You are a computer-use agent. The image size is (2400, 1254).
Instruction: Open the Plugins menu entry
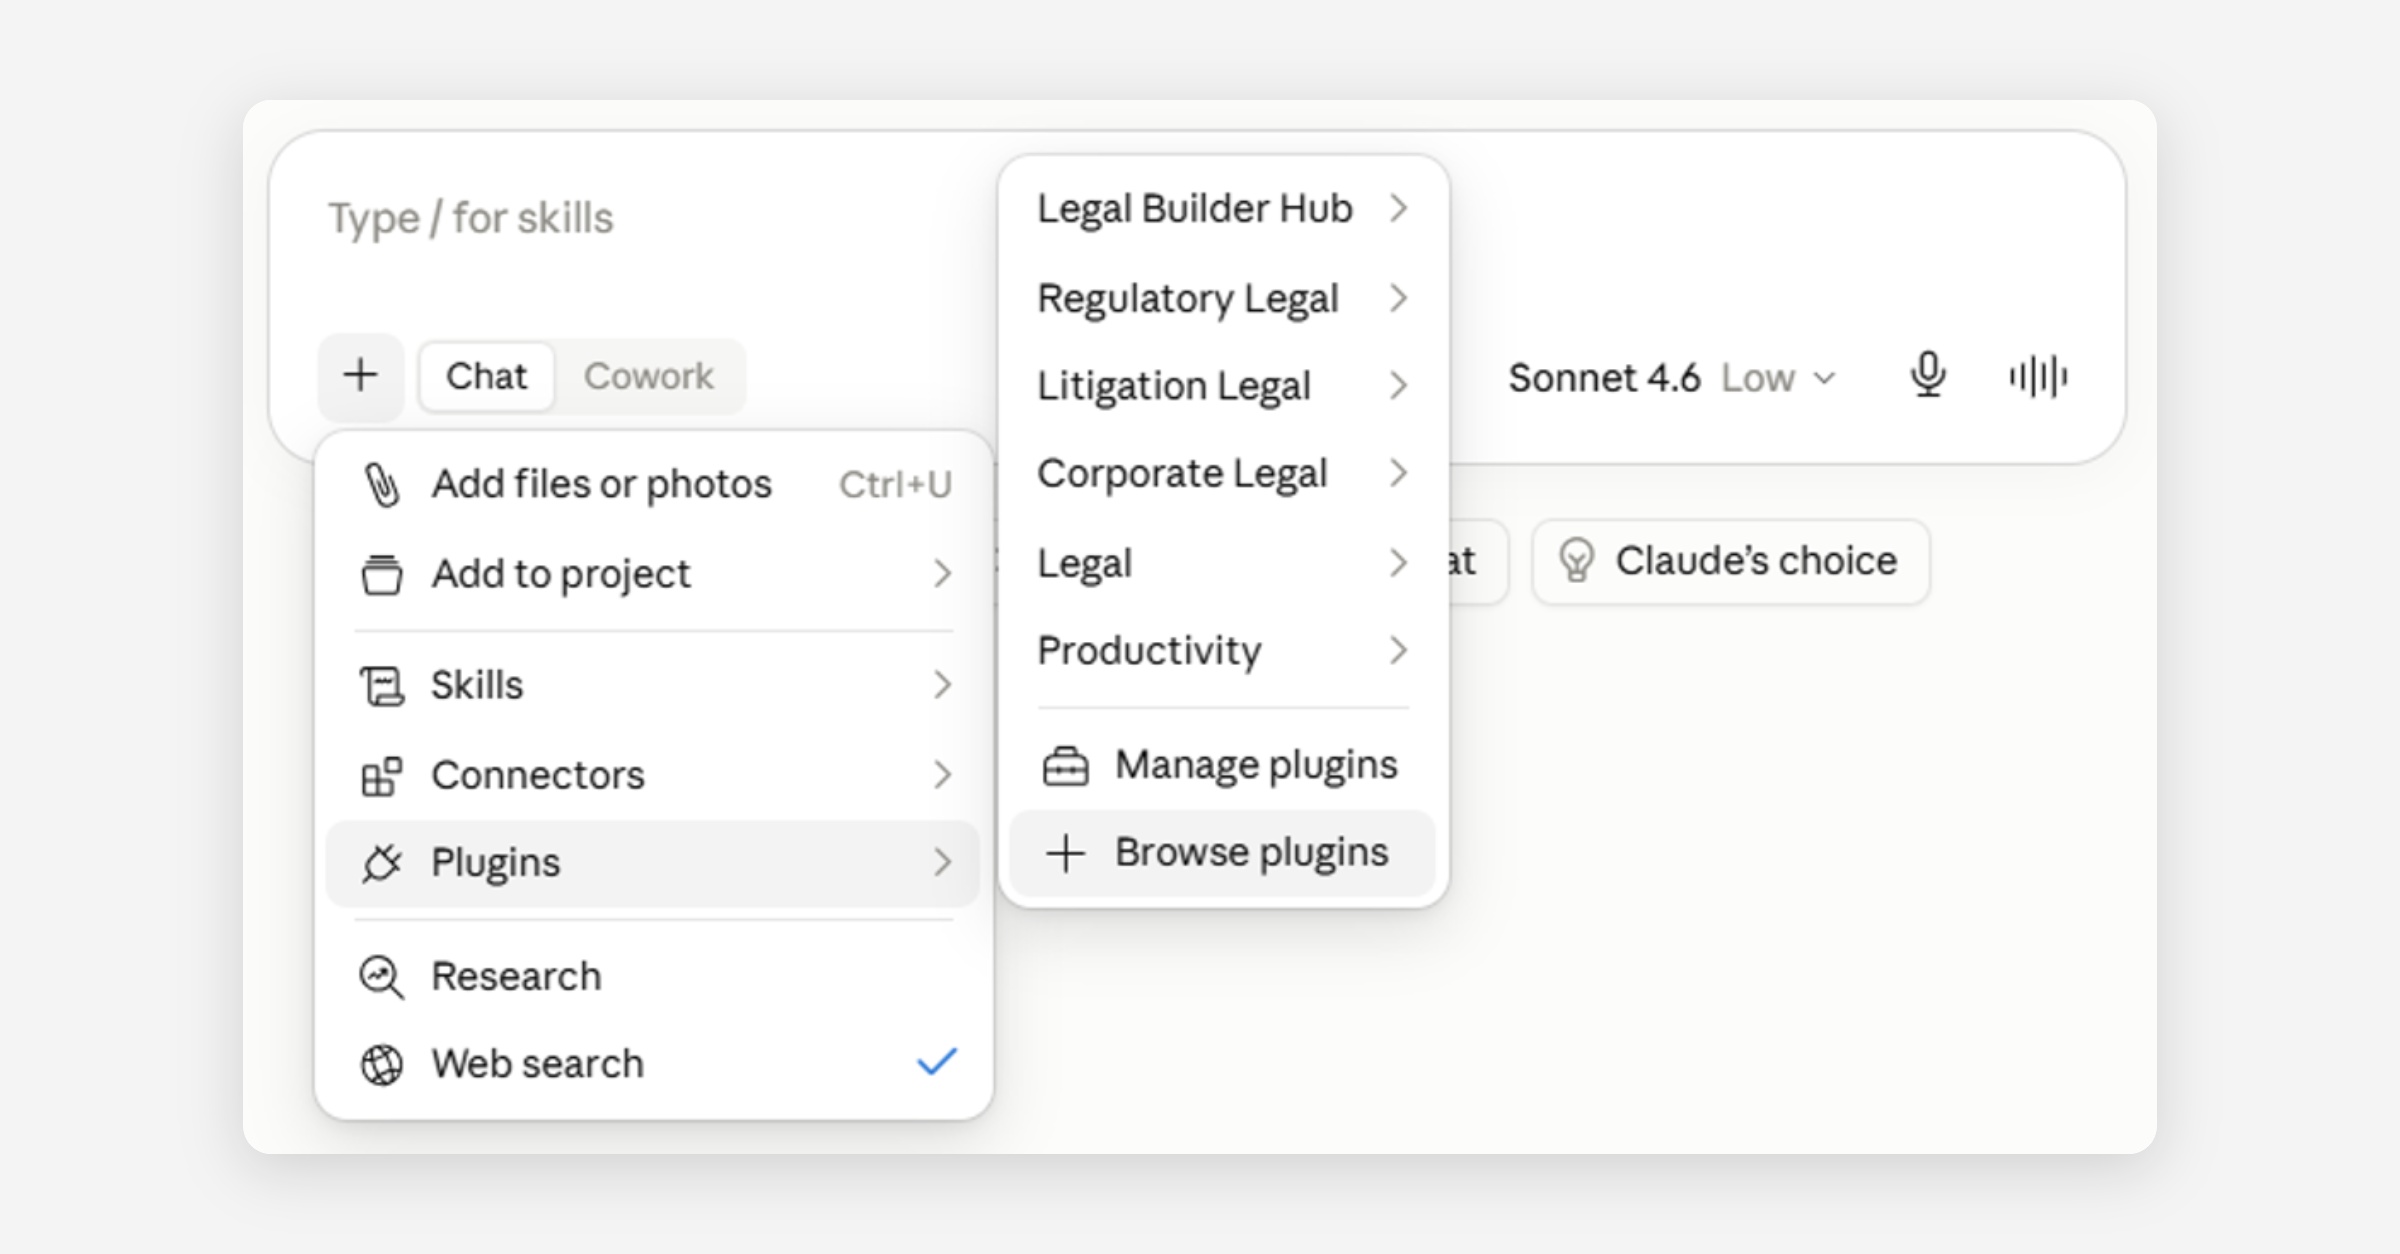(x=654, y=862)
